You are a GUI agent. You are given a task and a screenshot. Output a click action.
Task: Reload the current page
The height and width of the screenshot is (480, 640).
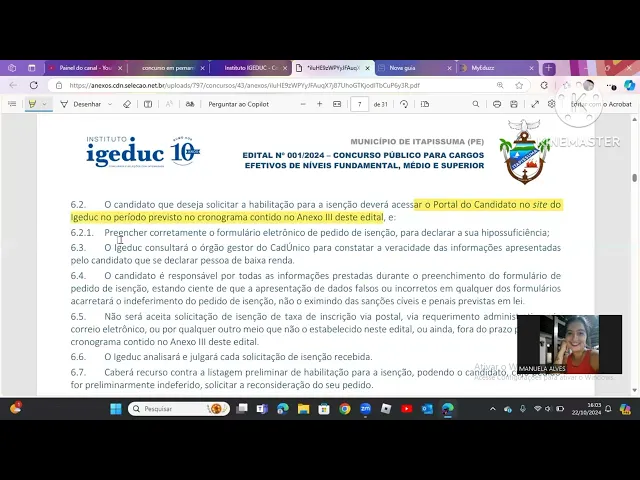pos(34,85)
